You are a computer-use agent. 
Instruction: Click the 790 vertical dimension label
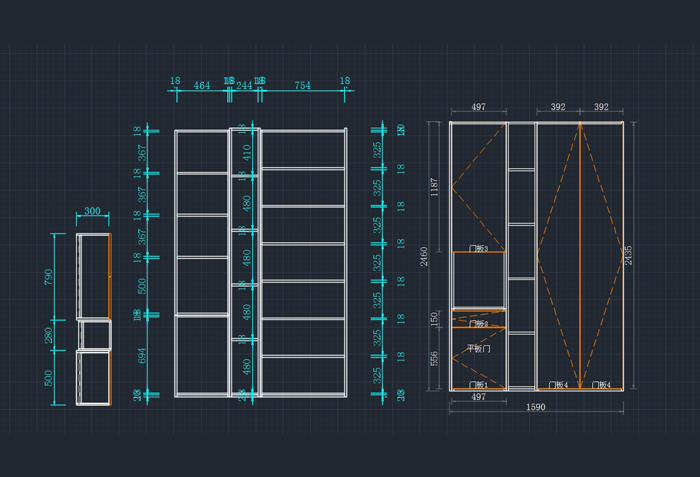(x=48, y=277)
